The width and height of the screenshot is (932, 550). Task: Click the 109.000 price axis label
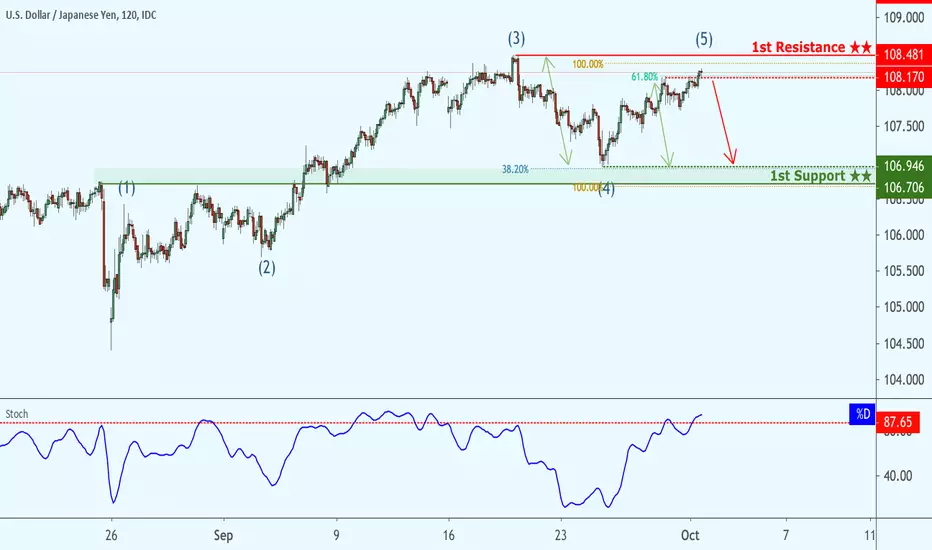(903, 18)
